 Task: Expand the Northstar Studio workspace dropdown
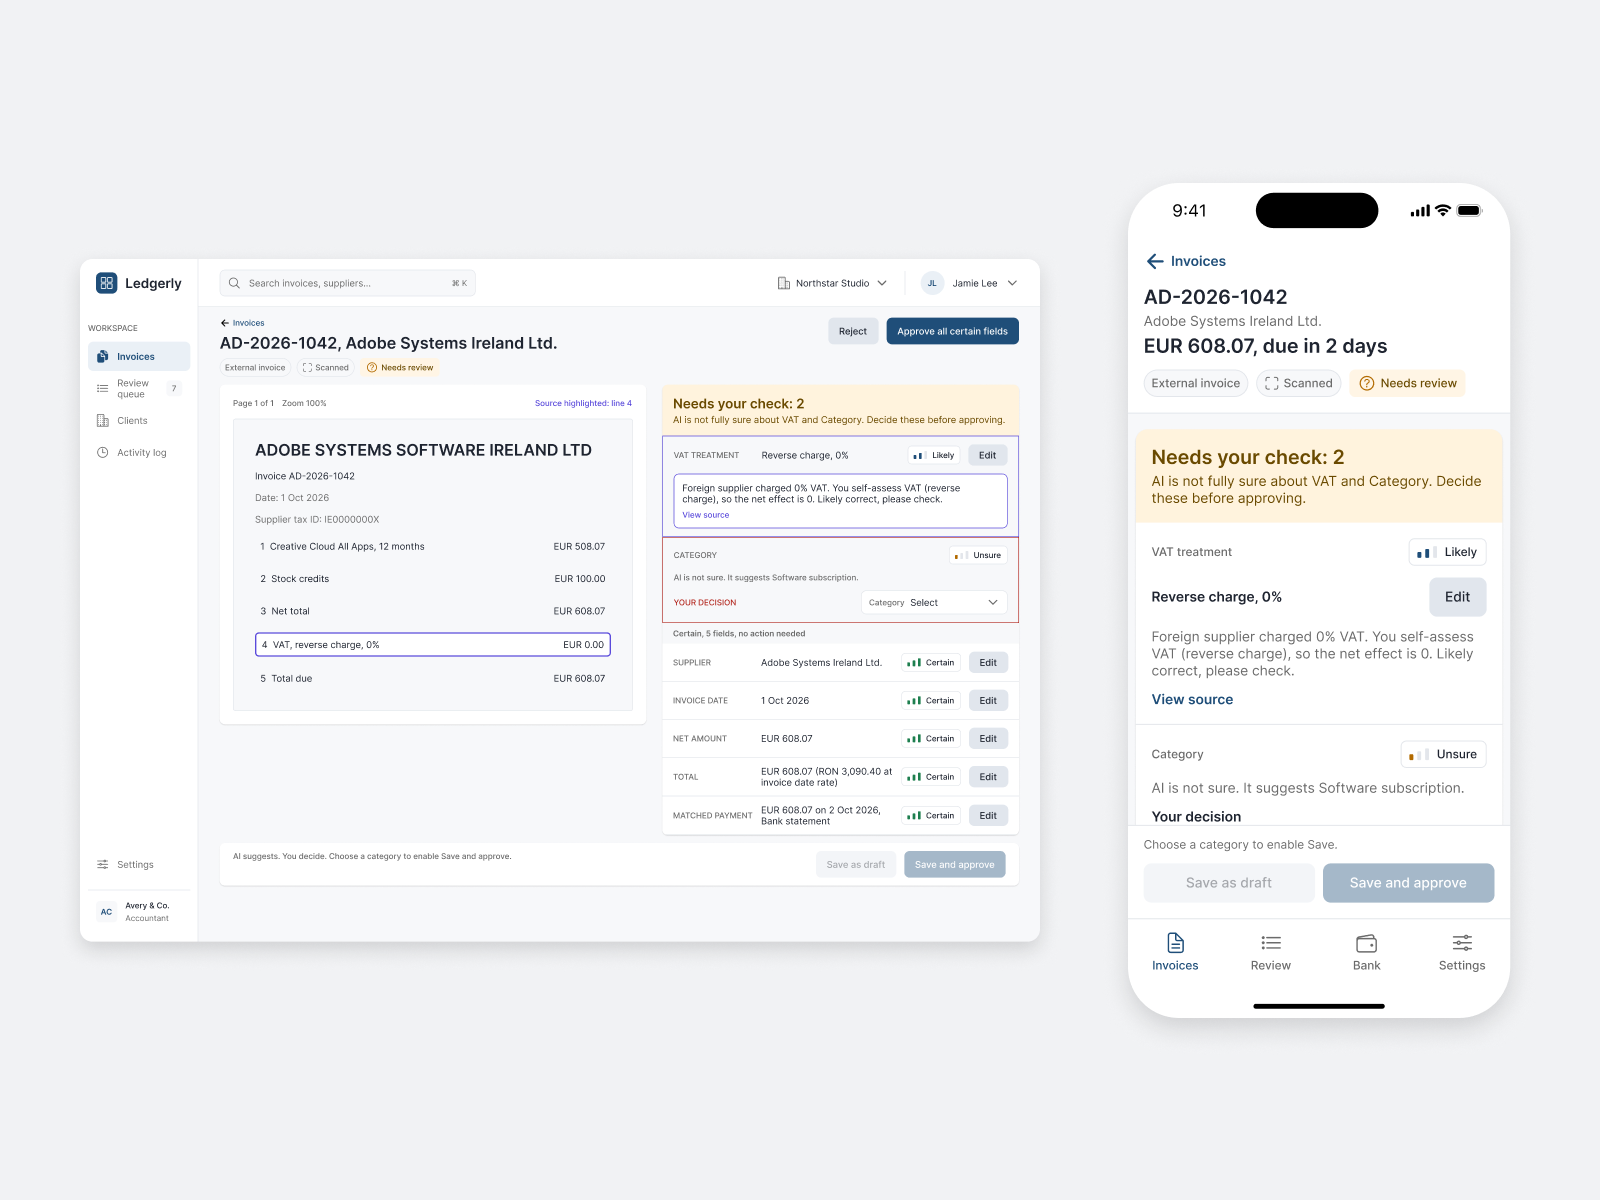(x=882, y=283)
